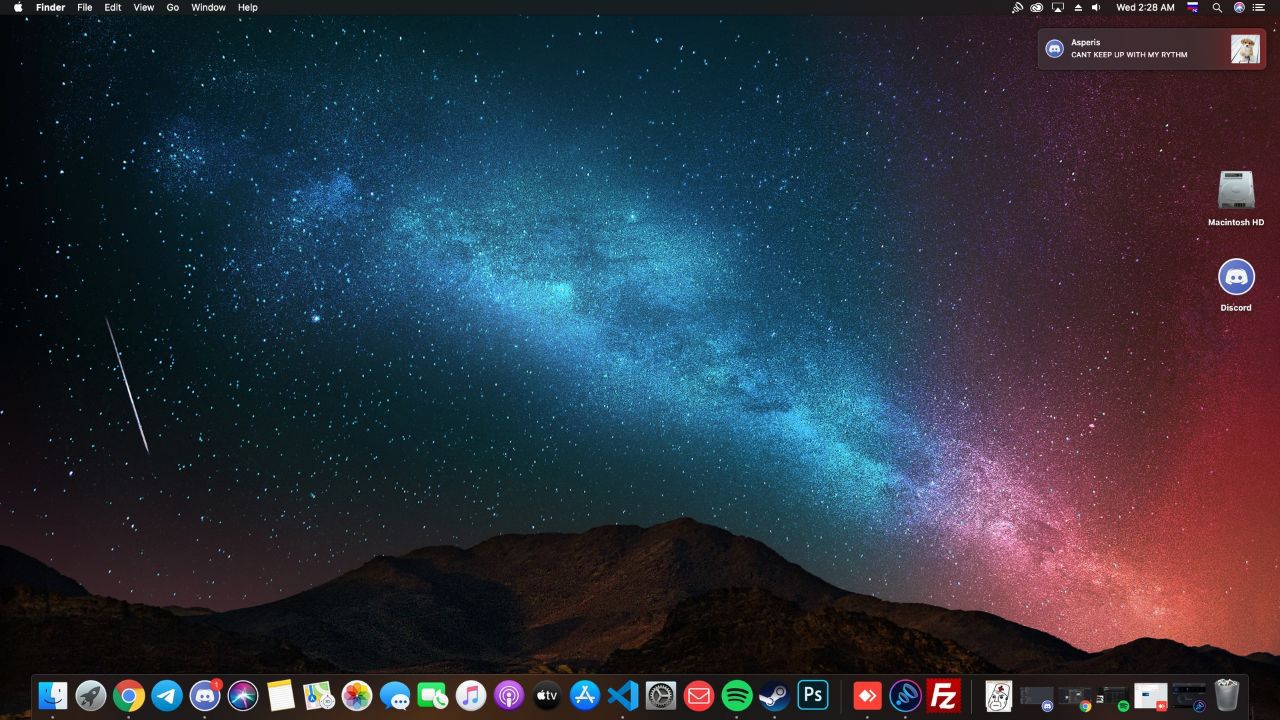Open the Window menu
This screenshot has height=720, width=1280.
click(x=208, y=7)
